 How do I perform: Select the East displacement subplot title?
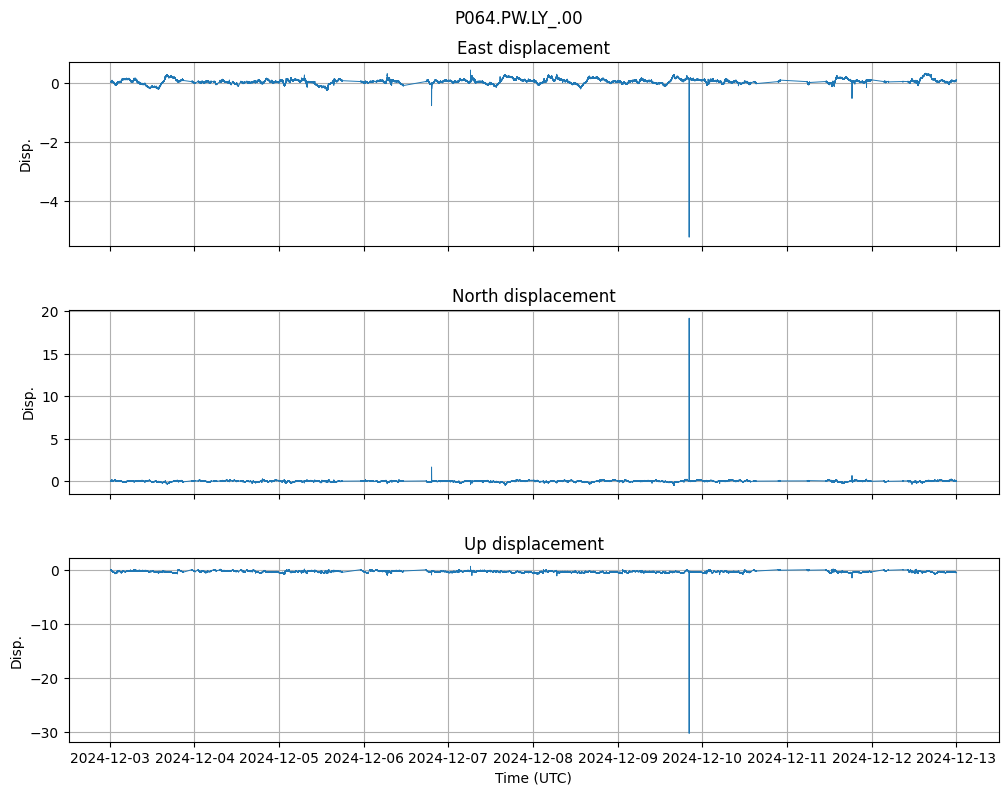click(x=533, y=48)
